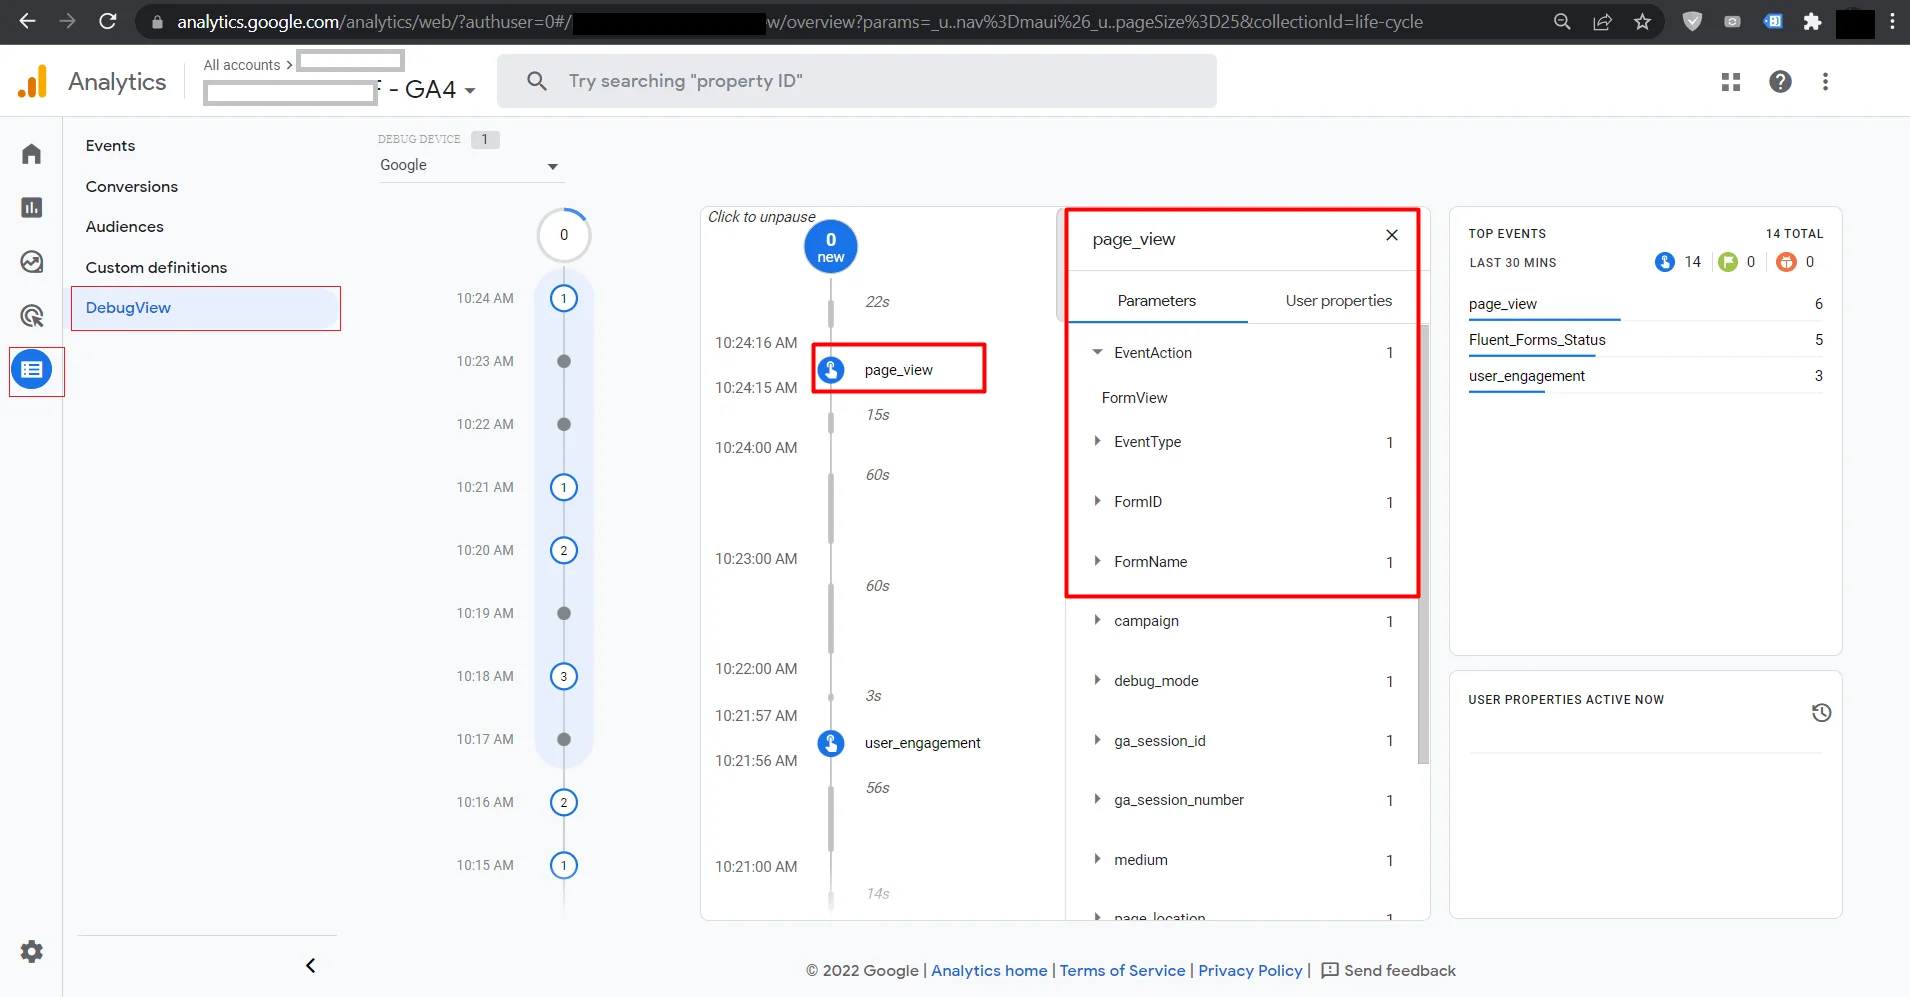The image size is (1910, 997).
Task: Open the browser extensions puzzle icon
Action: click(1812, 22)
